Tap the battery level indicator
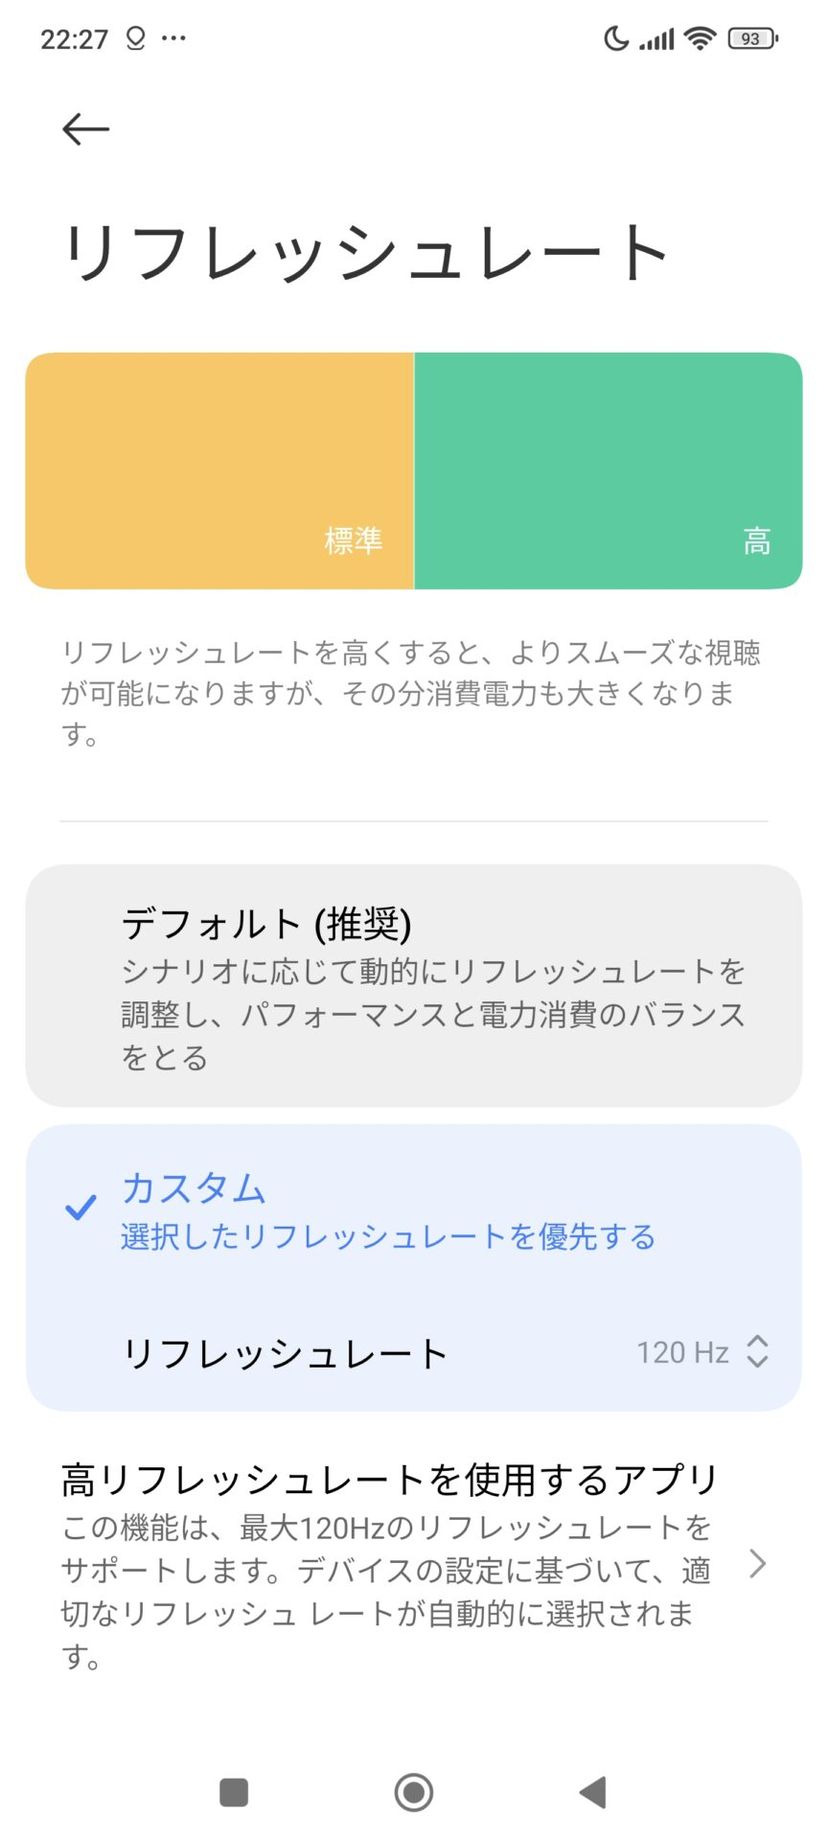The width and height of the screenshot is (828, 1840). click(752, 39)
